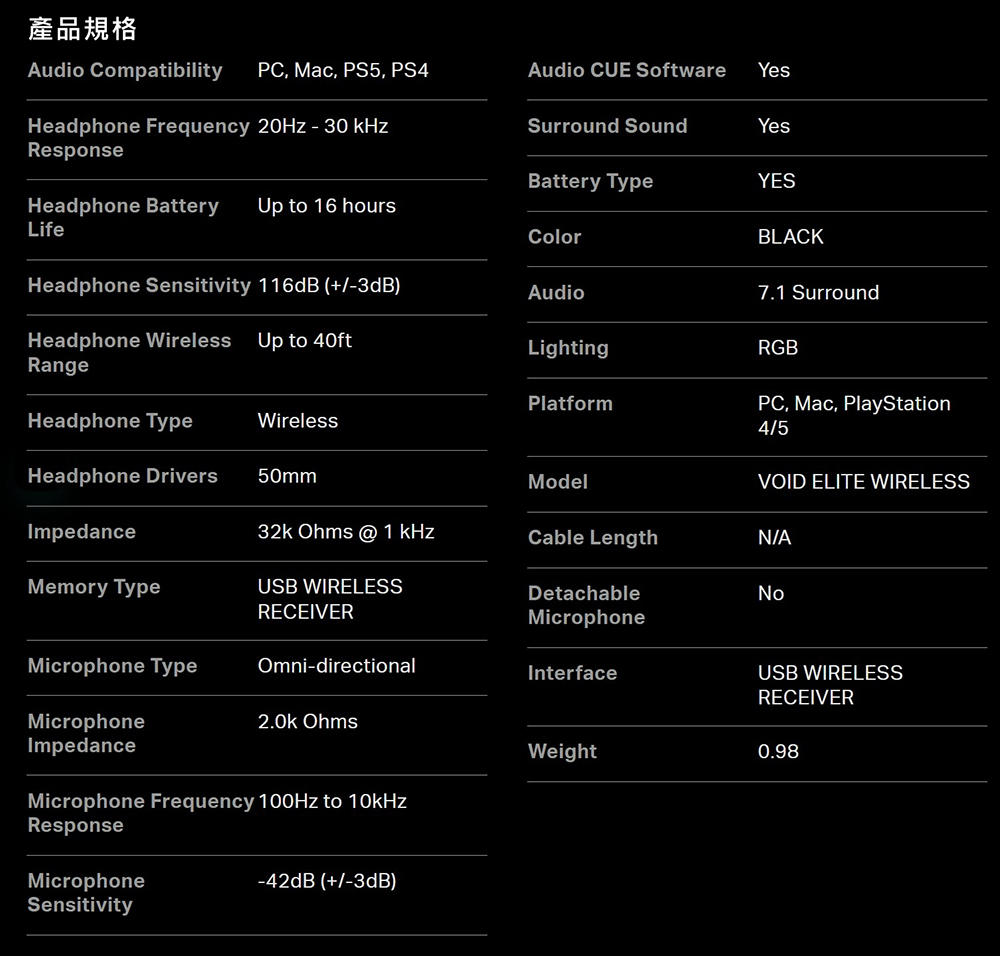Select the Weight label
This screenshot has width=1000, height=956.
562,752
